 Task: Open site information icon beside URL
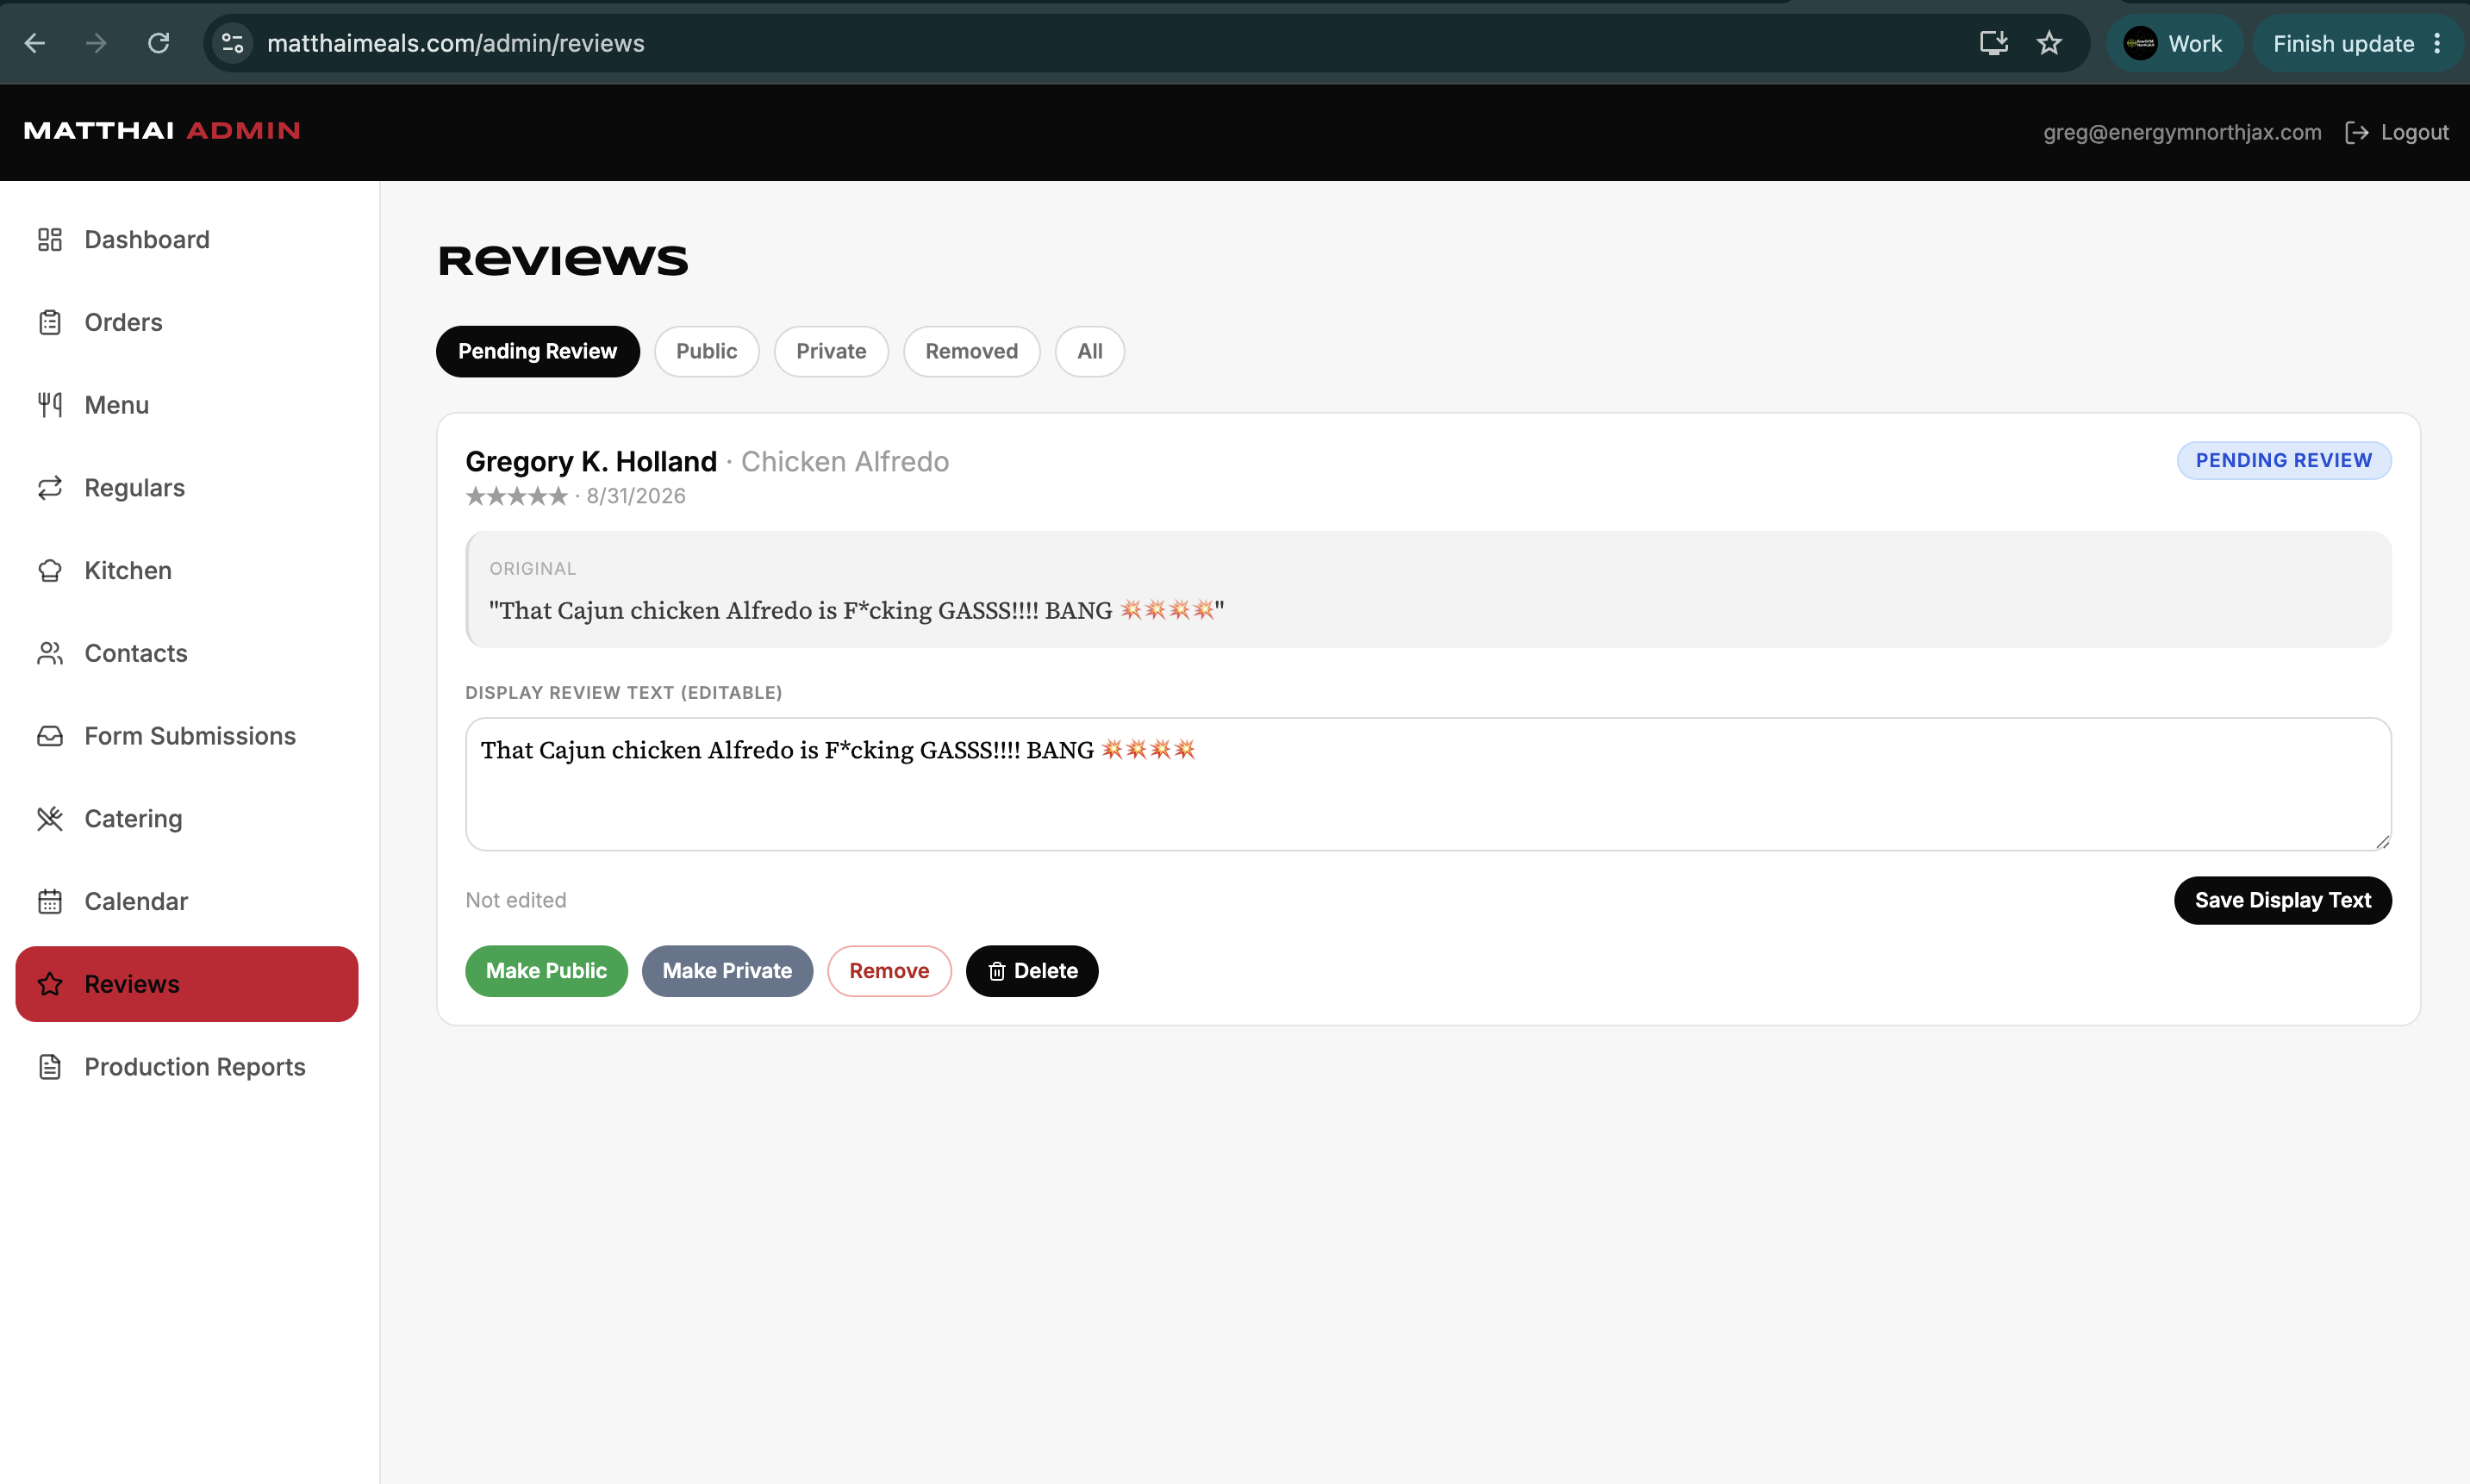click(x=233, y=43)
